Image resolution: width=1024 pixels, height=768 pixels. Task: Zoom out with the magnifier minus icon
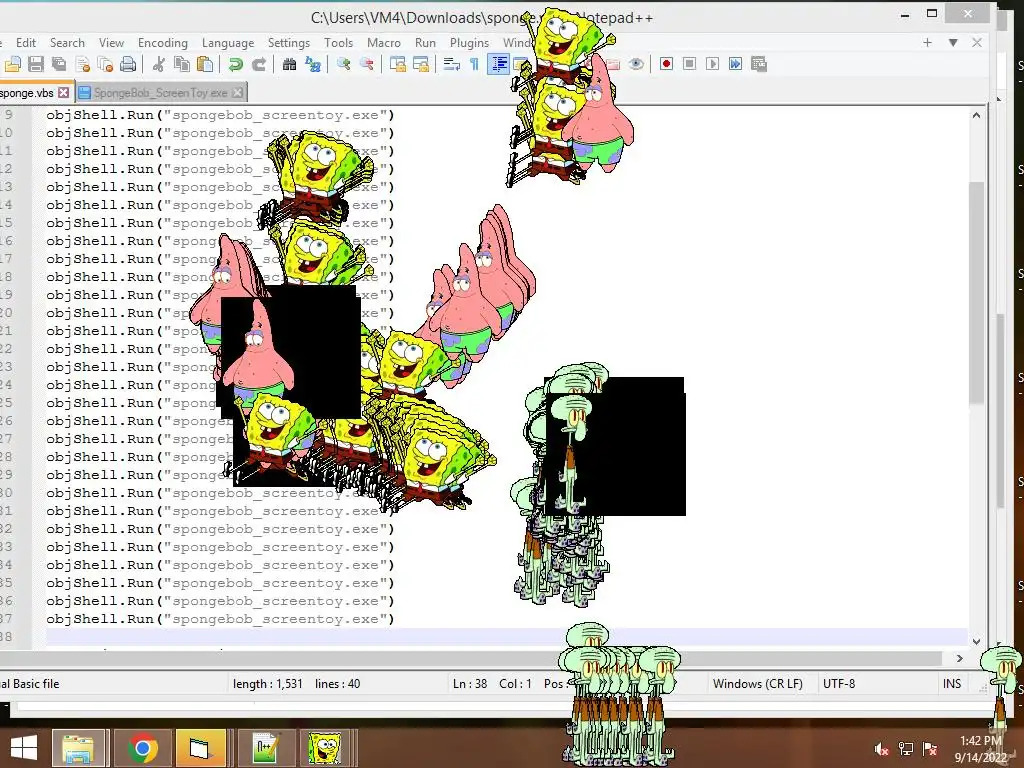tap(367, 64)
